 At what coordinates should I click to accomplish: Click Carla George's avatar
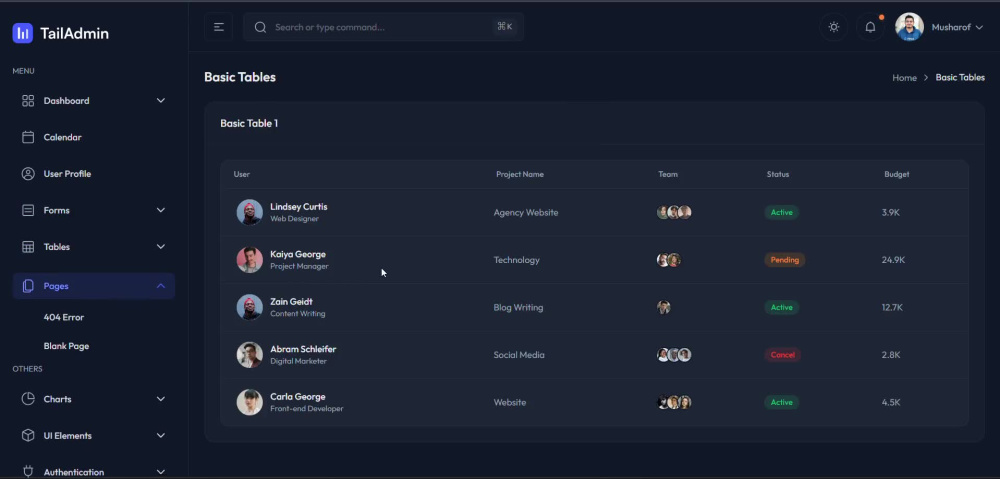pos(249,402)
